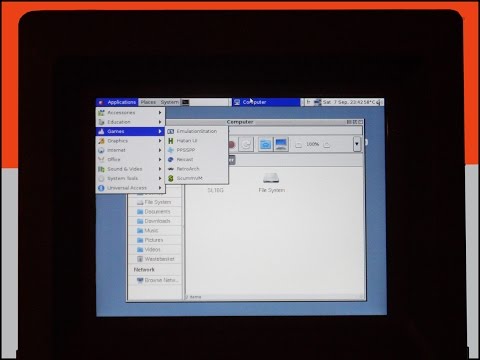The width and height of the screenshot is (480, 360).
Task: Click the red Stop button in the file manager toolbar
Action: pyautogui.click(x=232, y=145)
